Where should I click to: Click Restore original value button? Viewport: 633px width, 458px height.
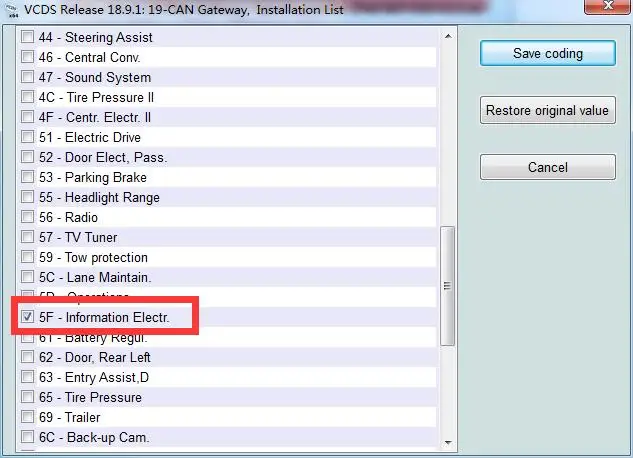(x=548, y=110)
